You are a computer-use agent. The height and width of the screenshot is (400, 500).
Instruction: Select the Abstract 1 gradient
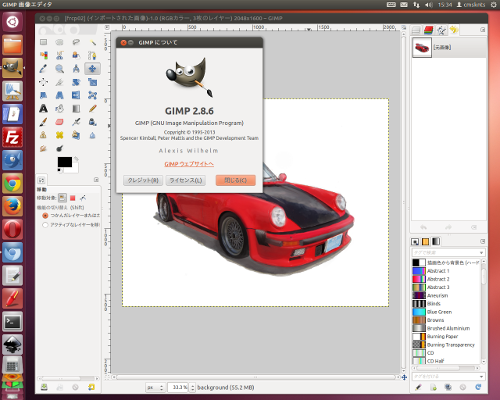(x=446, y=271)
